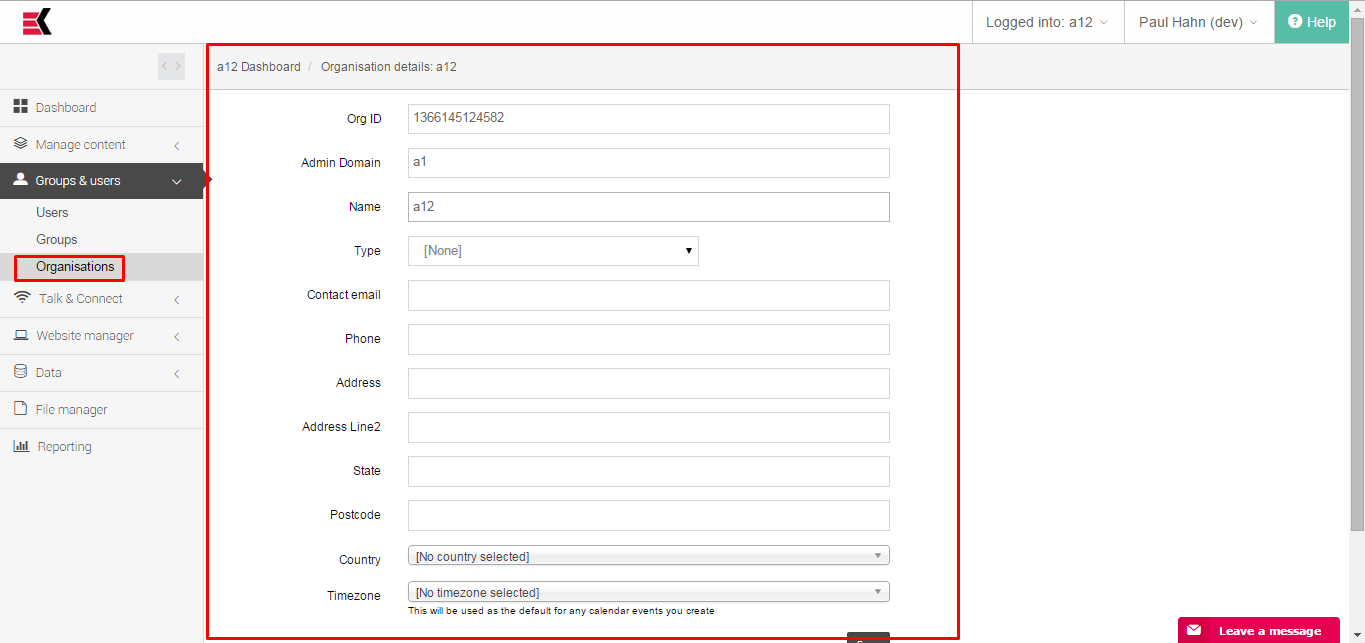Viewport: 1365px width, 643px height.
Task: Click the Talk & Connect wifi icon
Action: (x=22, y=297)
